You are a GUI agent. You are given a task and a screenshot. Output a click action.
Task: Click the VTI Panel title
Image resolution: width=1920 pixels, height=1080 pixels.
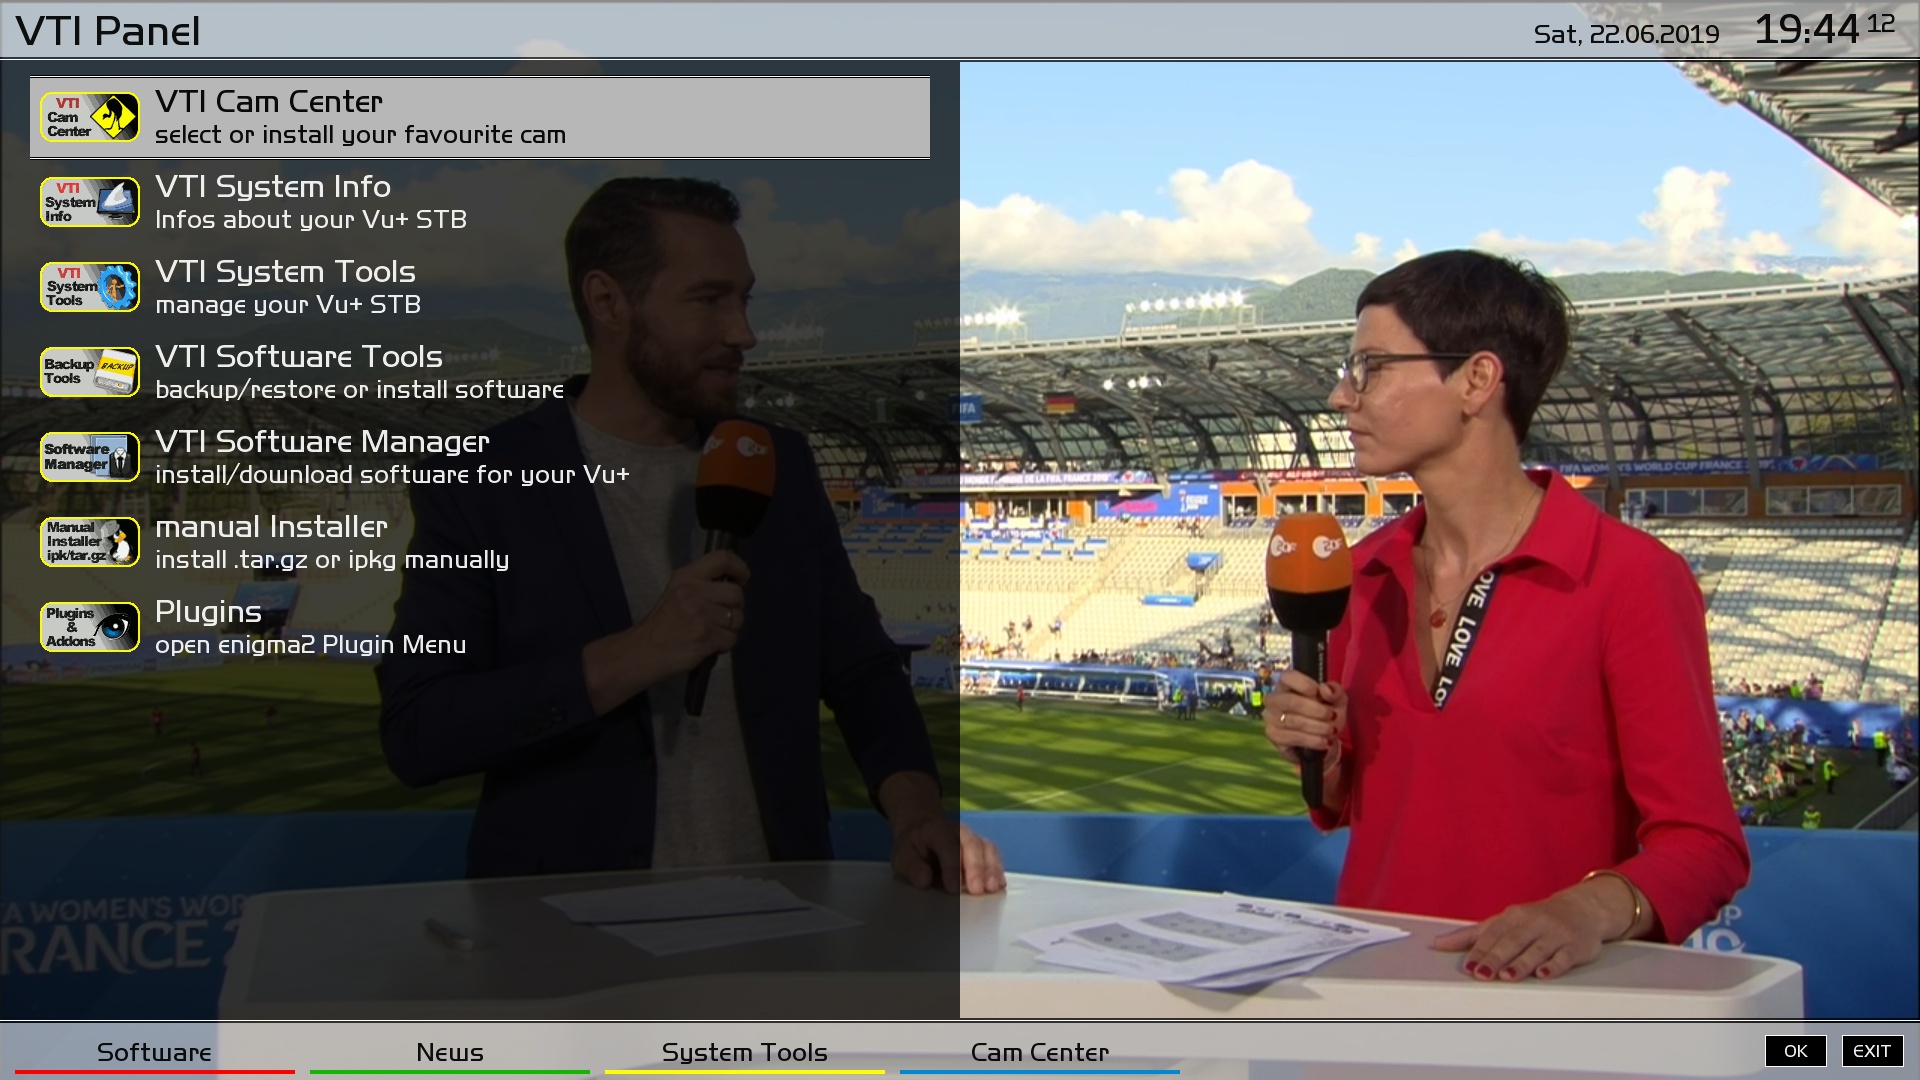pyautogui.click(x=108, y=31)
